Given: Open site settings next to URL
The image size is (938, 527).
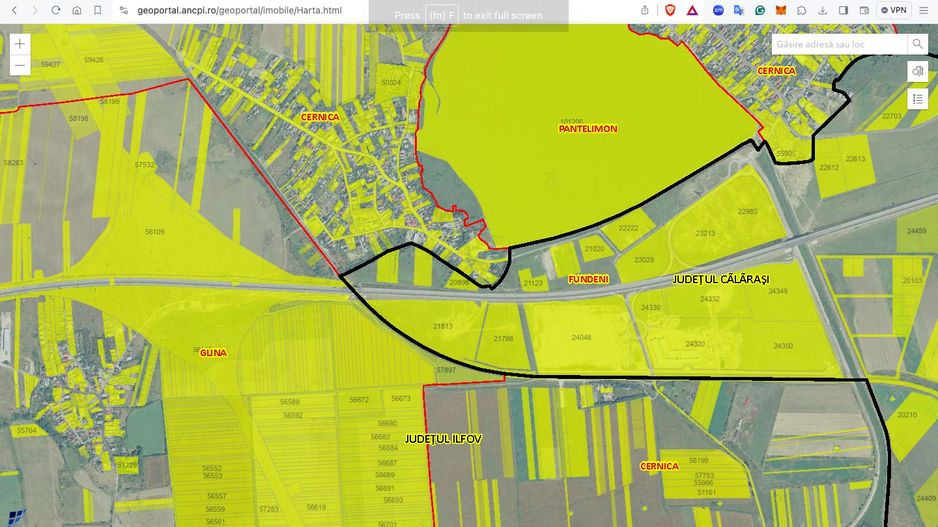Looking at the screenshot, I should 123,10.
